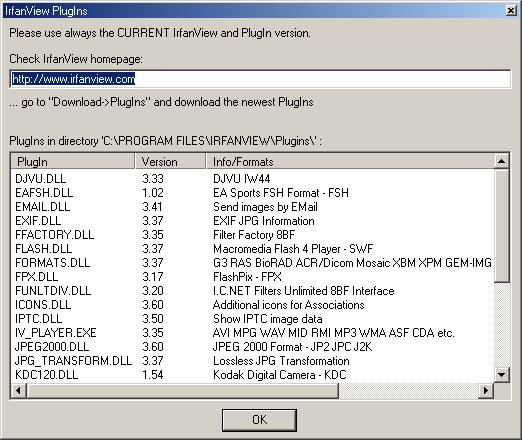The image size is (522, 440).
Task: Select the IV_PLAYER.EXE plugin entry
Action: point(55,333)
